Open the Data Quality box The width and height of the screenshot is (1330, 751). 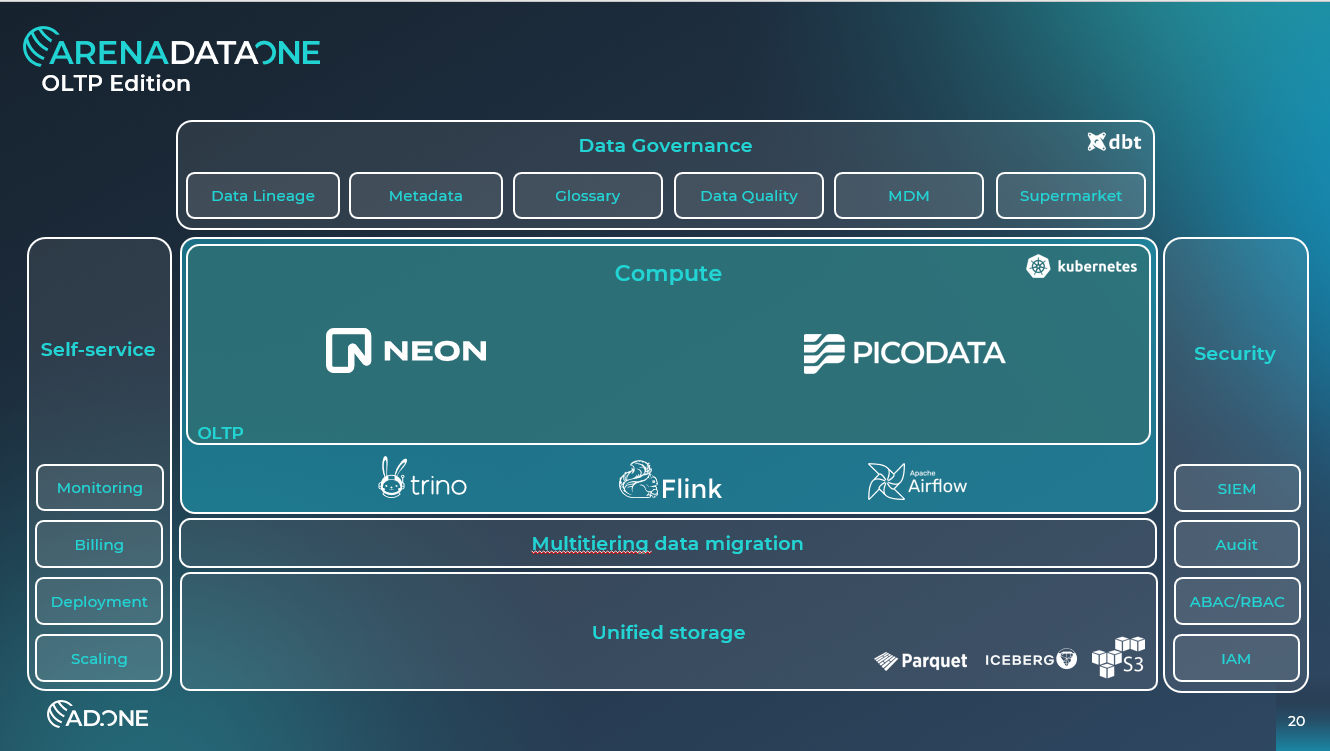coord(749,196)
